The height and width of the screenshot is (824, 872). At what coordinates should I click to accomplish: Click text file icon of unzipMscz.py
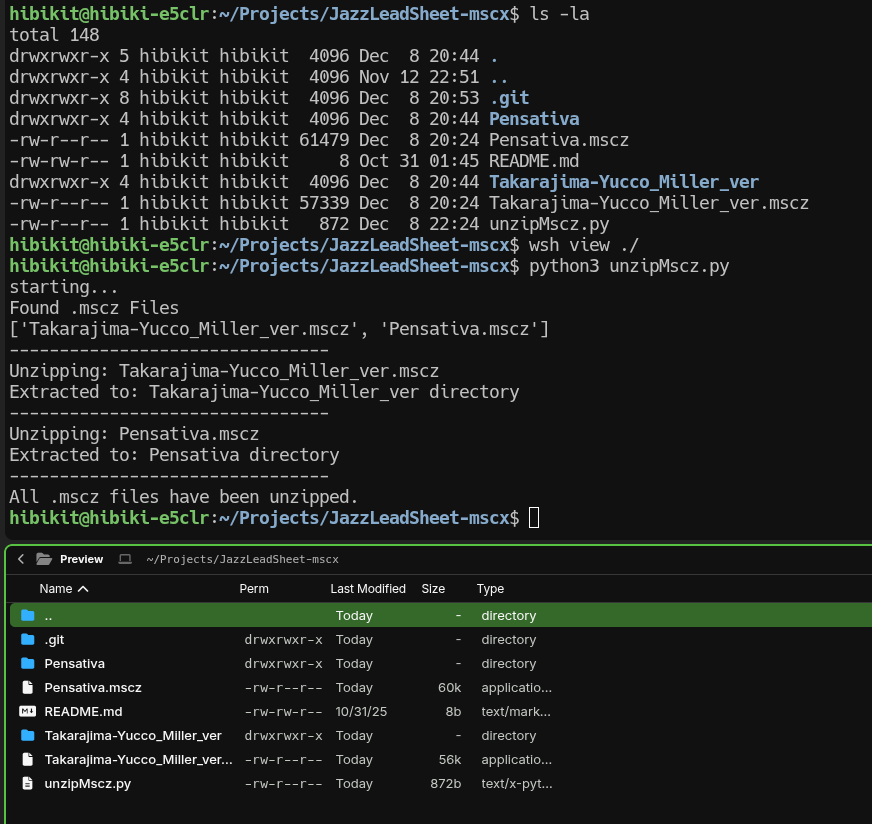28,783
